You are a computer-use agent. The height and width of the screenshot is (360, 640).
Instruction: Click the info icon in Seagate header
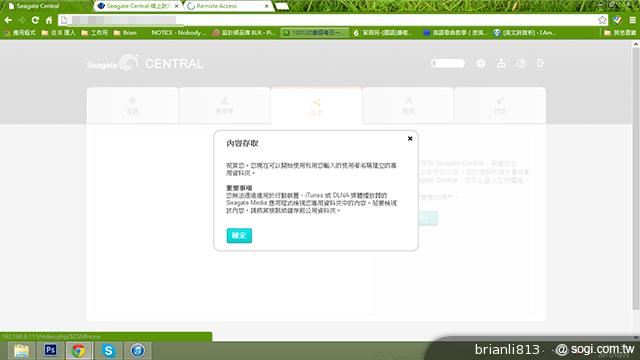click(x=521, y=63)
